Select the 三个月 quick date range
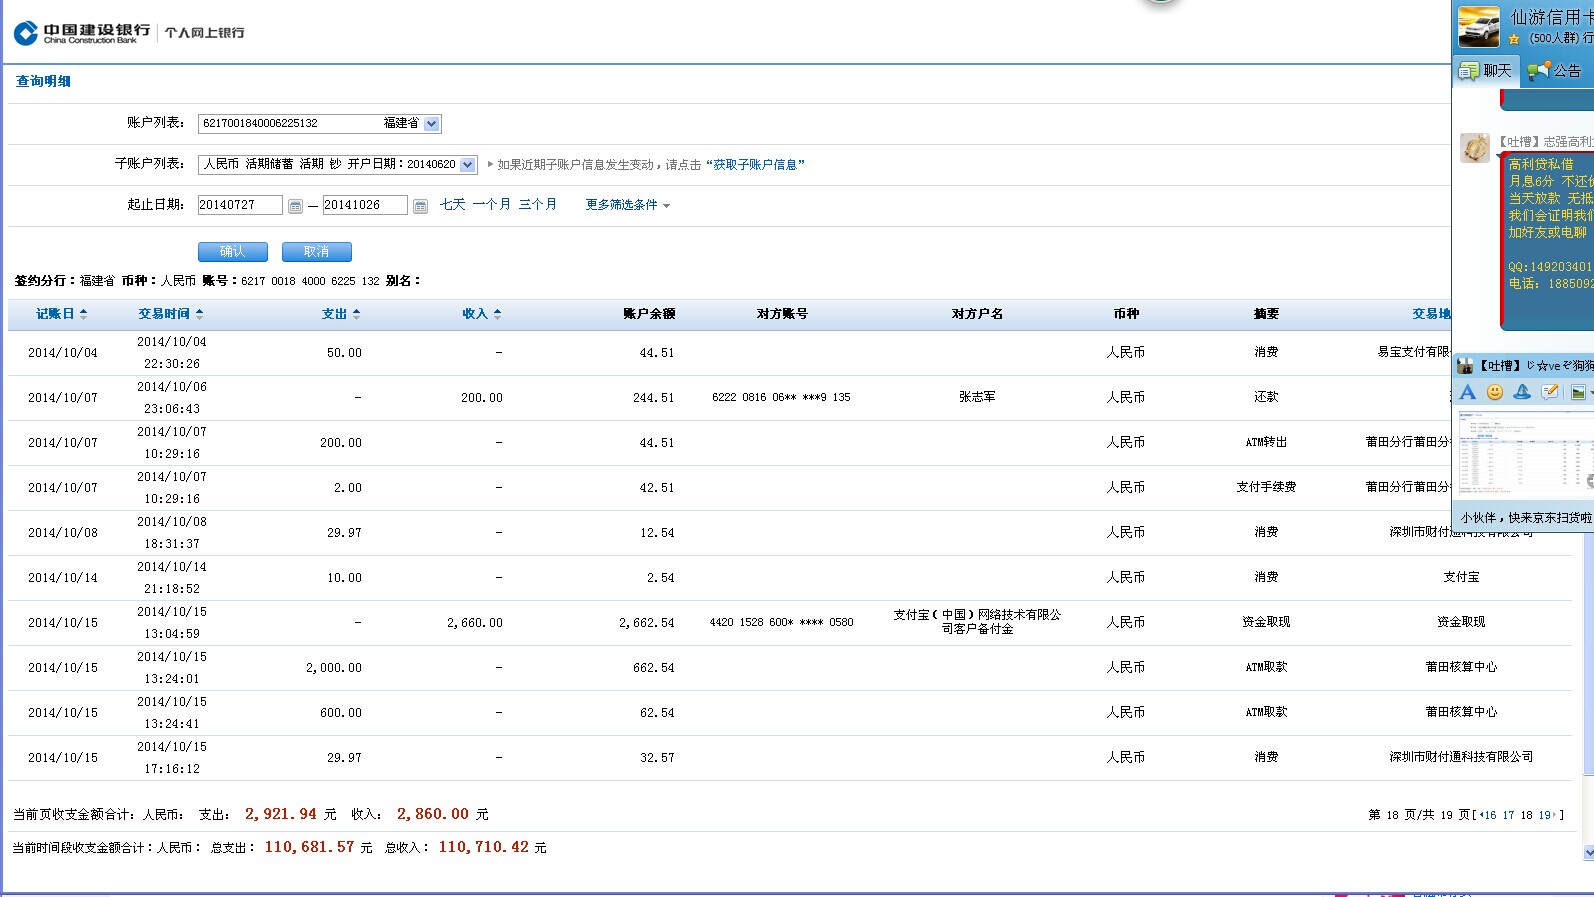 [x=538, y=205]
